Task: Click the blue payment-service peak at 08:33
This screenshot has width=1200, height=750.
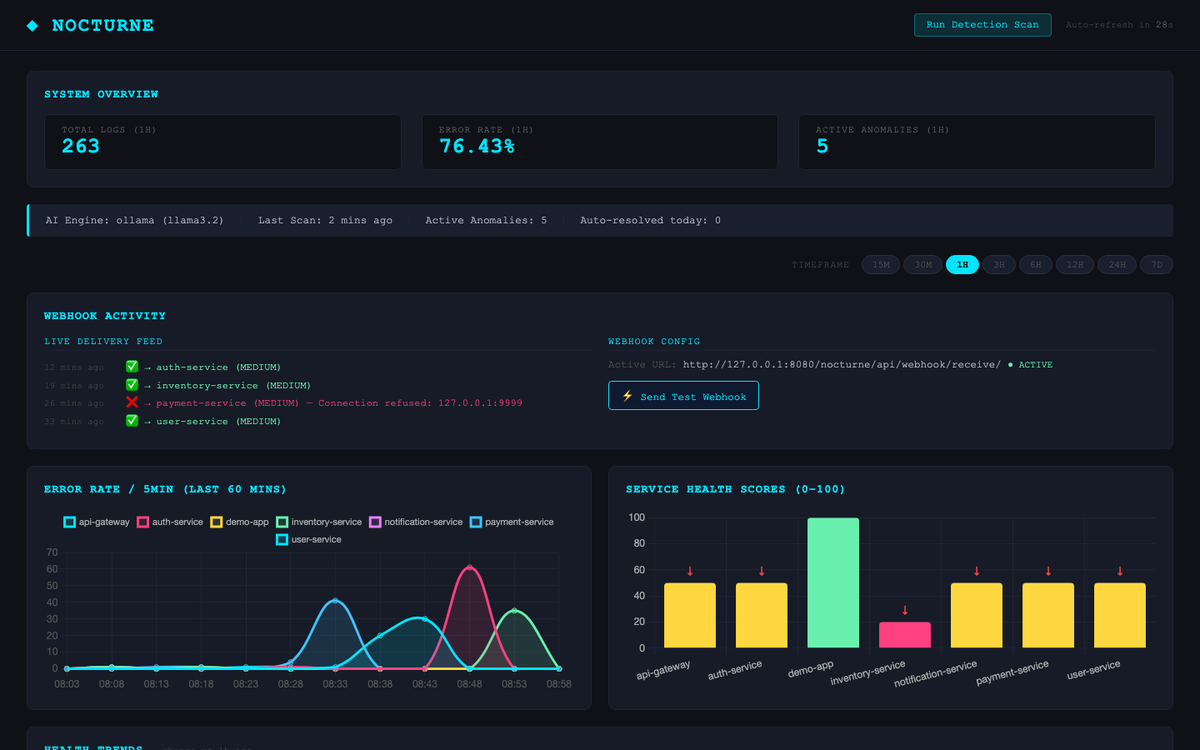Action: click(335, 600)
